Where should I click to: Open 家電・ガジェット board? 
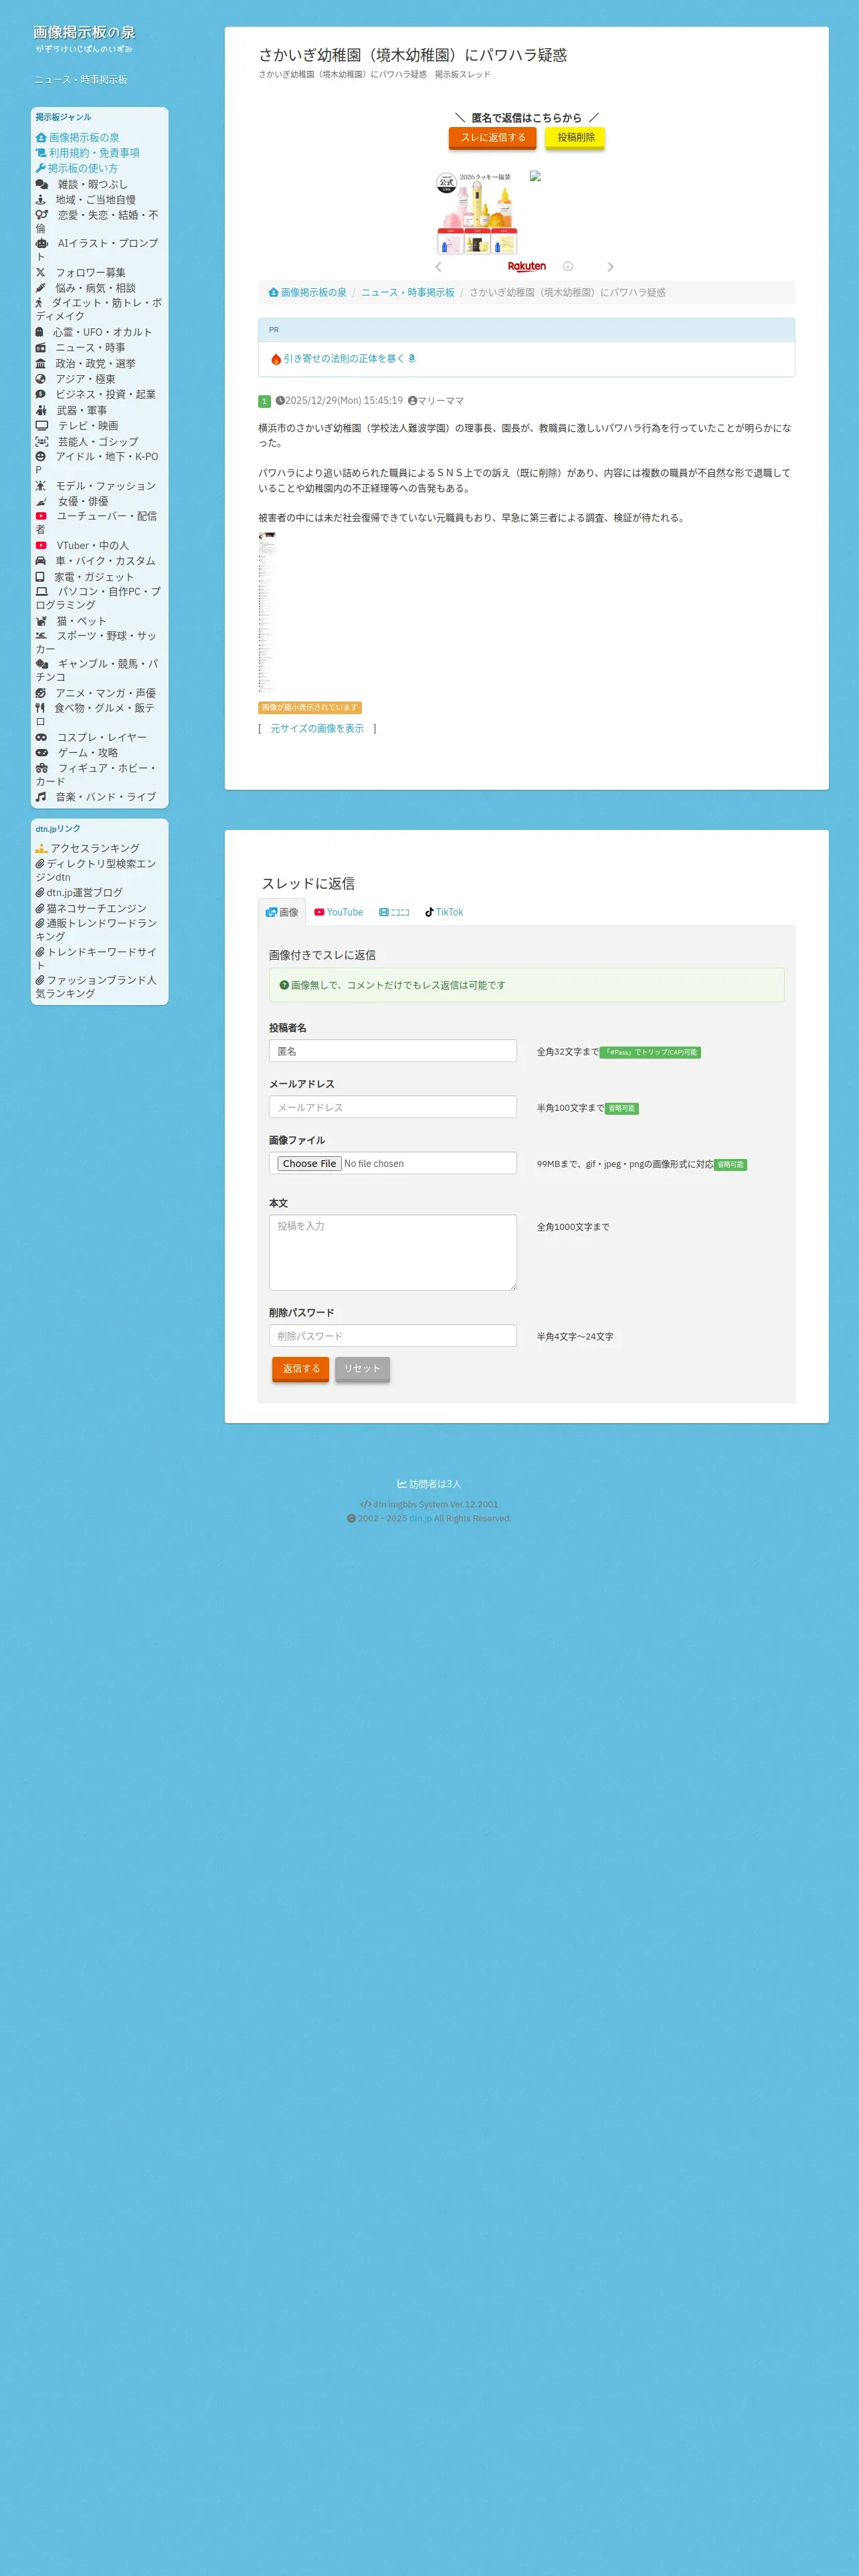(94, 577)
